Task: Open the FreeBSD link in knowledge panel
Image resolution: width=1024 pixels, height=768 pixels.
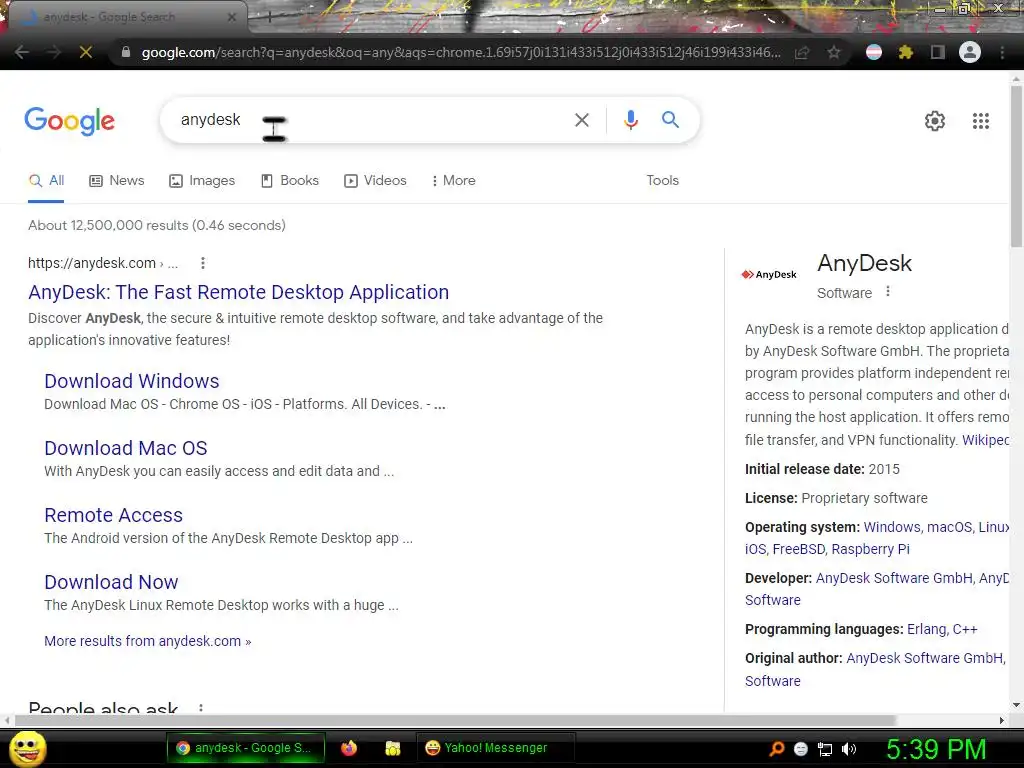Action: pos(799,549)
